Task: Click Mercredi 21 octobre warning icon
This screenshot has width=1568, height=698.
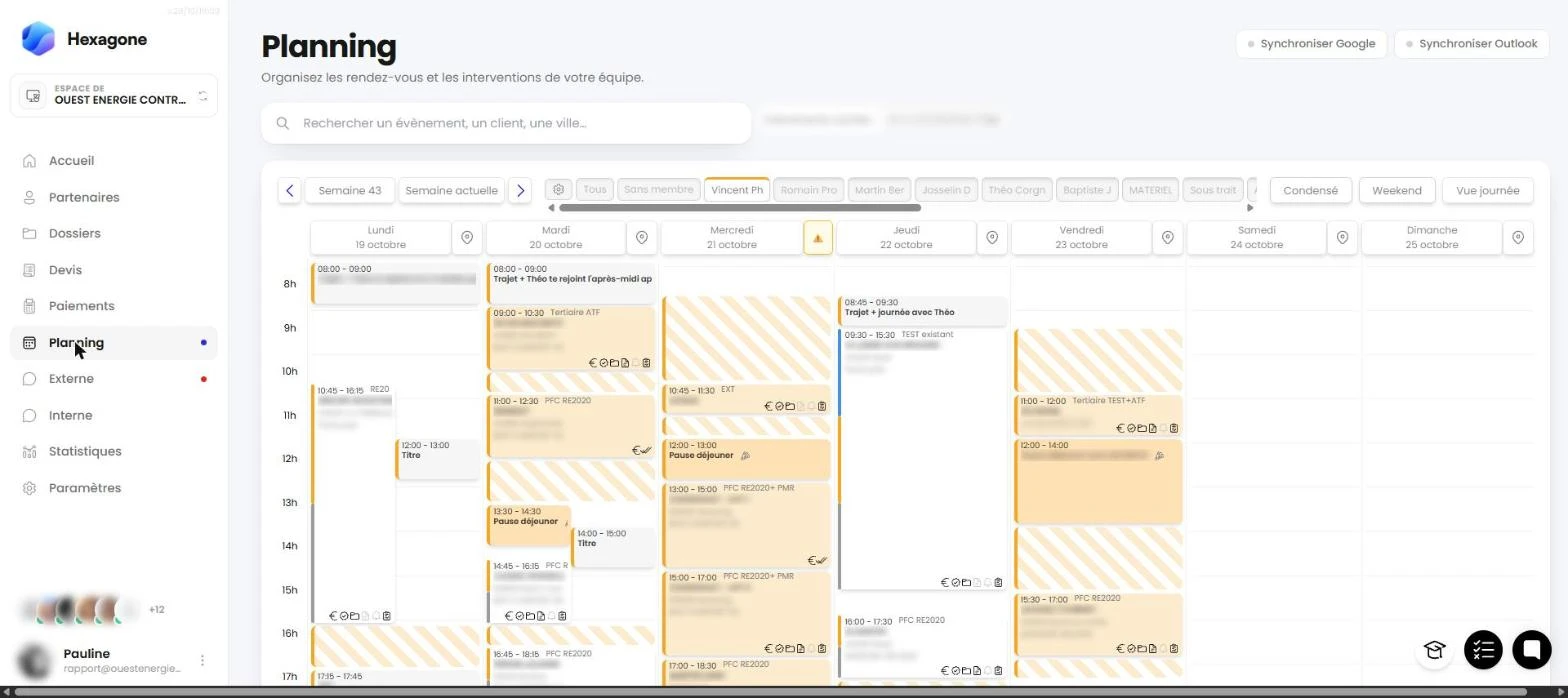Action: [818, 238]
